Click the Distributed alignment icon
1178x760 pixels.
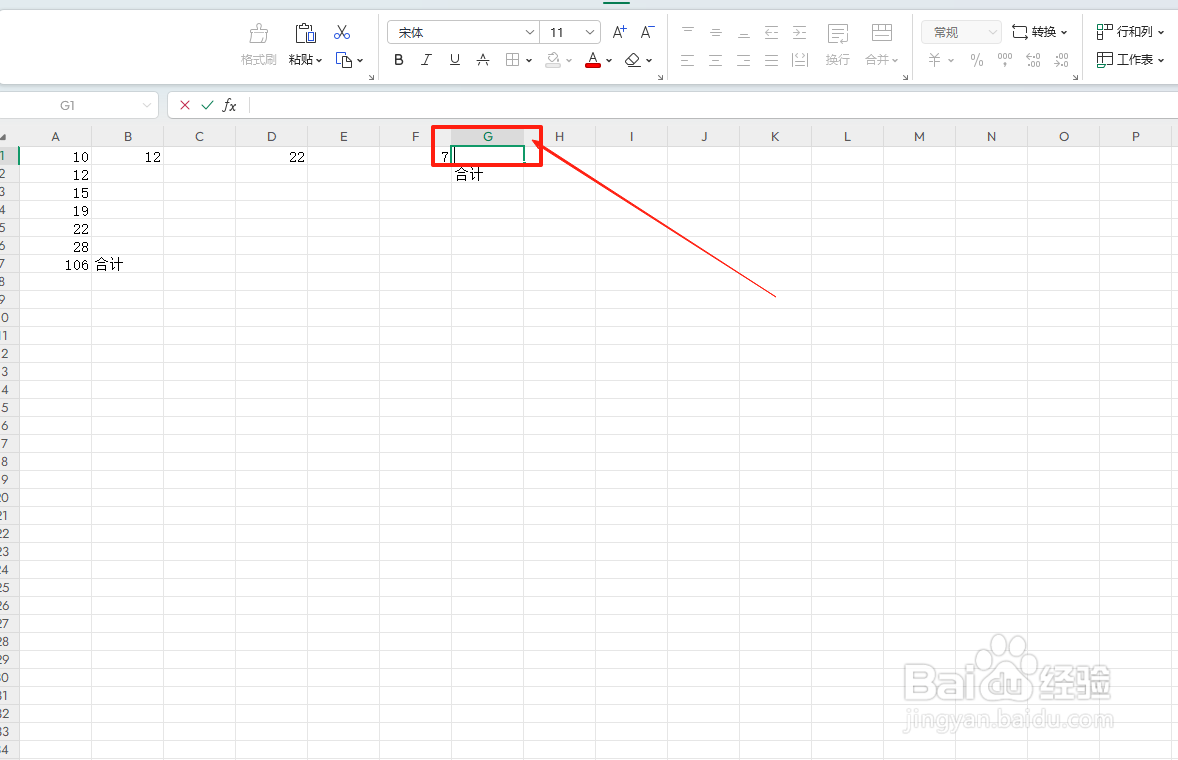pos(799,60)
